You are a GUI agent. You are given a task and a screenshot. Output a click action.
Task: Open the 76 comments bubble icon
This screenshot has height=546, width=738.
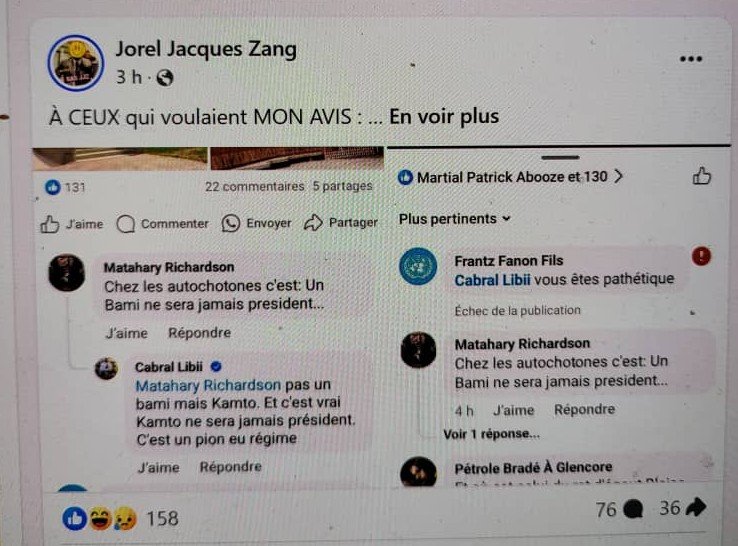633,509
